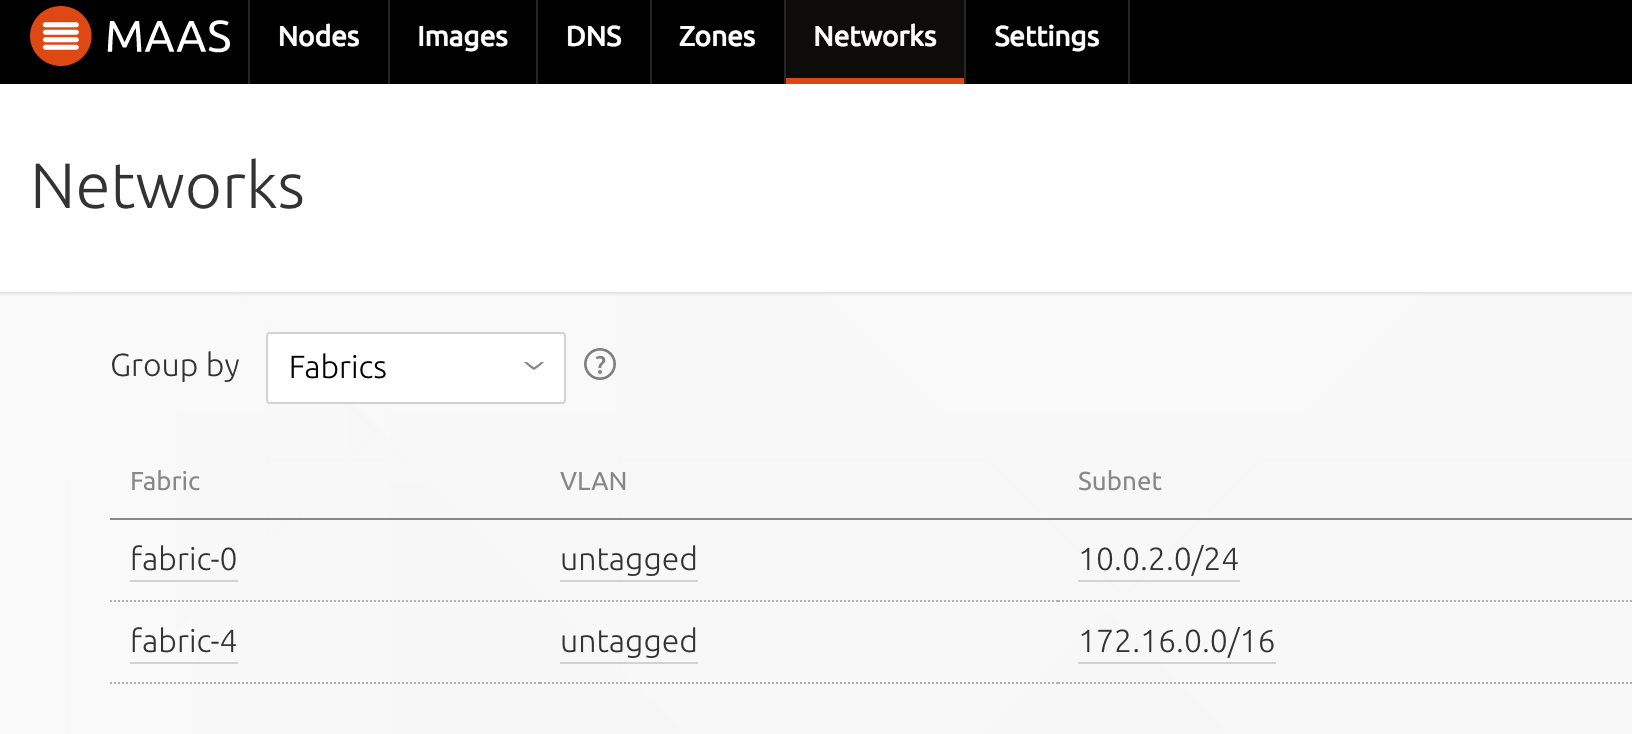The width and height of the screenshot is (1632, 734).
Task: Open the help tooltip question mark icon
Action: (599, 367)
